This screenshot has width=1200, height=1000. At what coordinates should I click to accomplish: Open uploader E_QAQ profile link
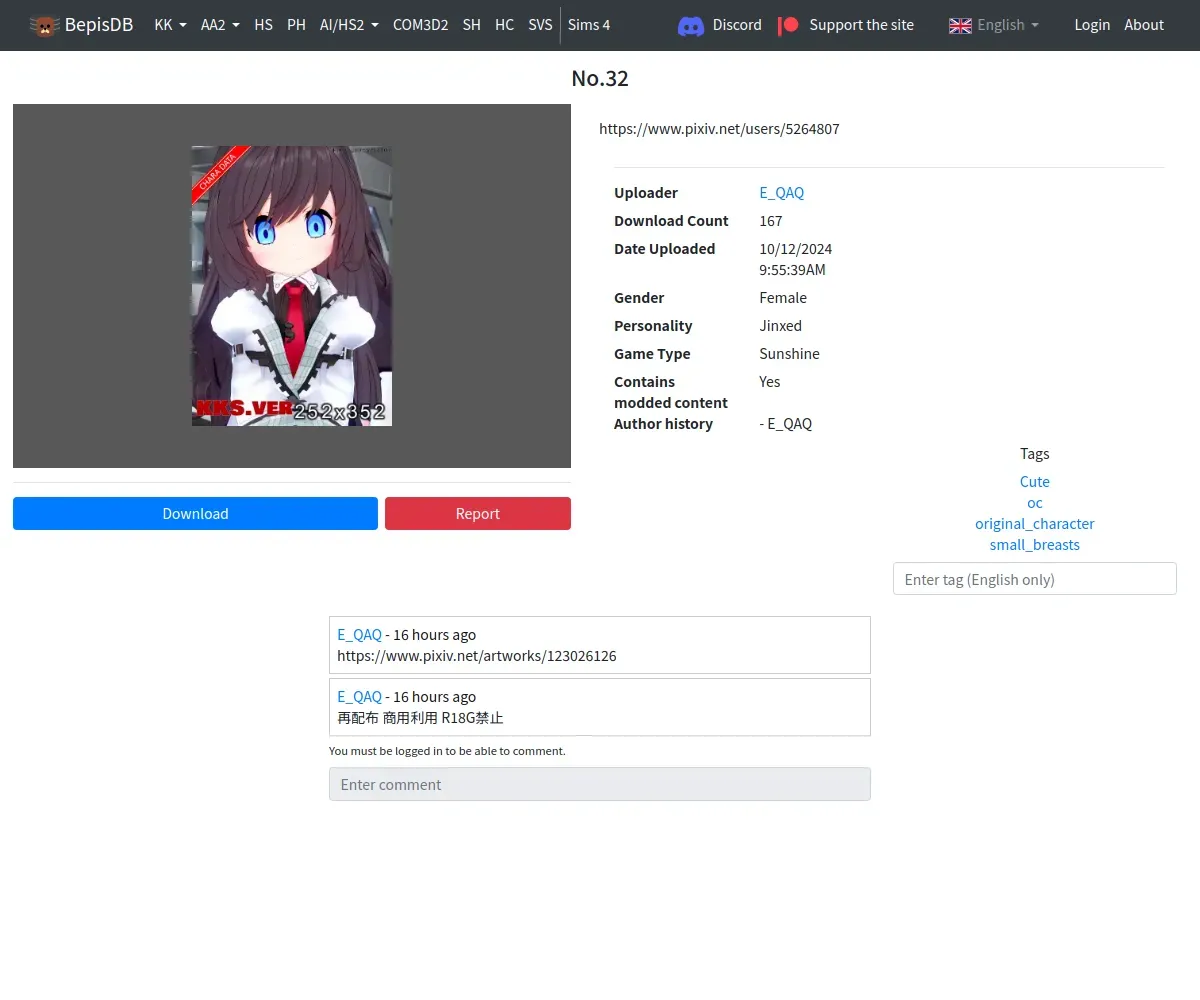pos(782,193)
